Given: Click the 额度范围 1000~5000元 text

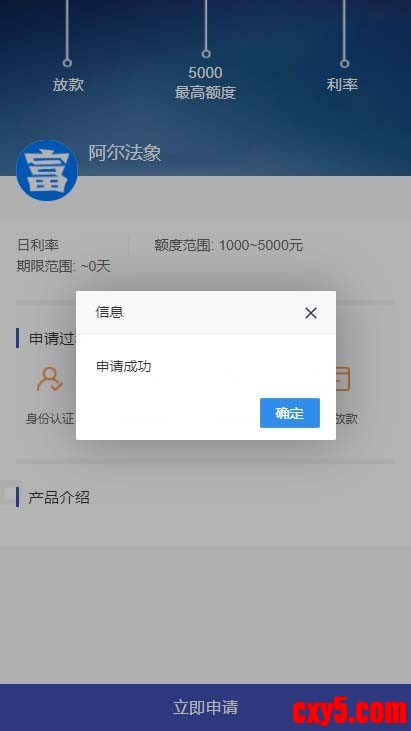Looking at the screenshot, I should coord(228,245).
